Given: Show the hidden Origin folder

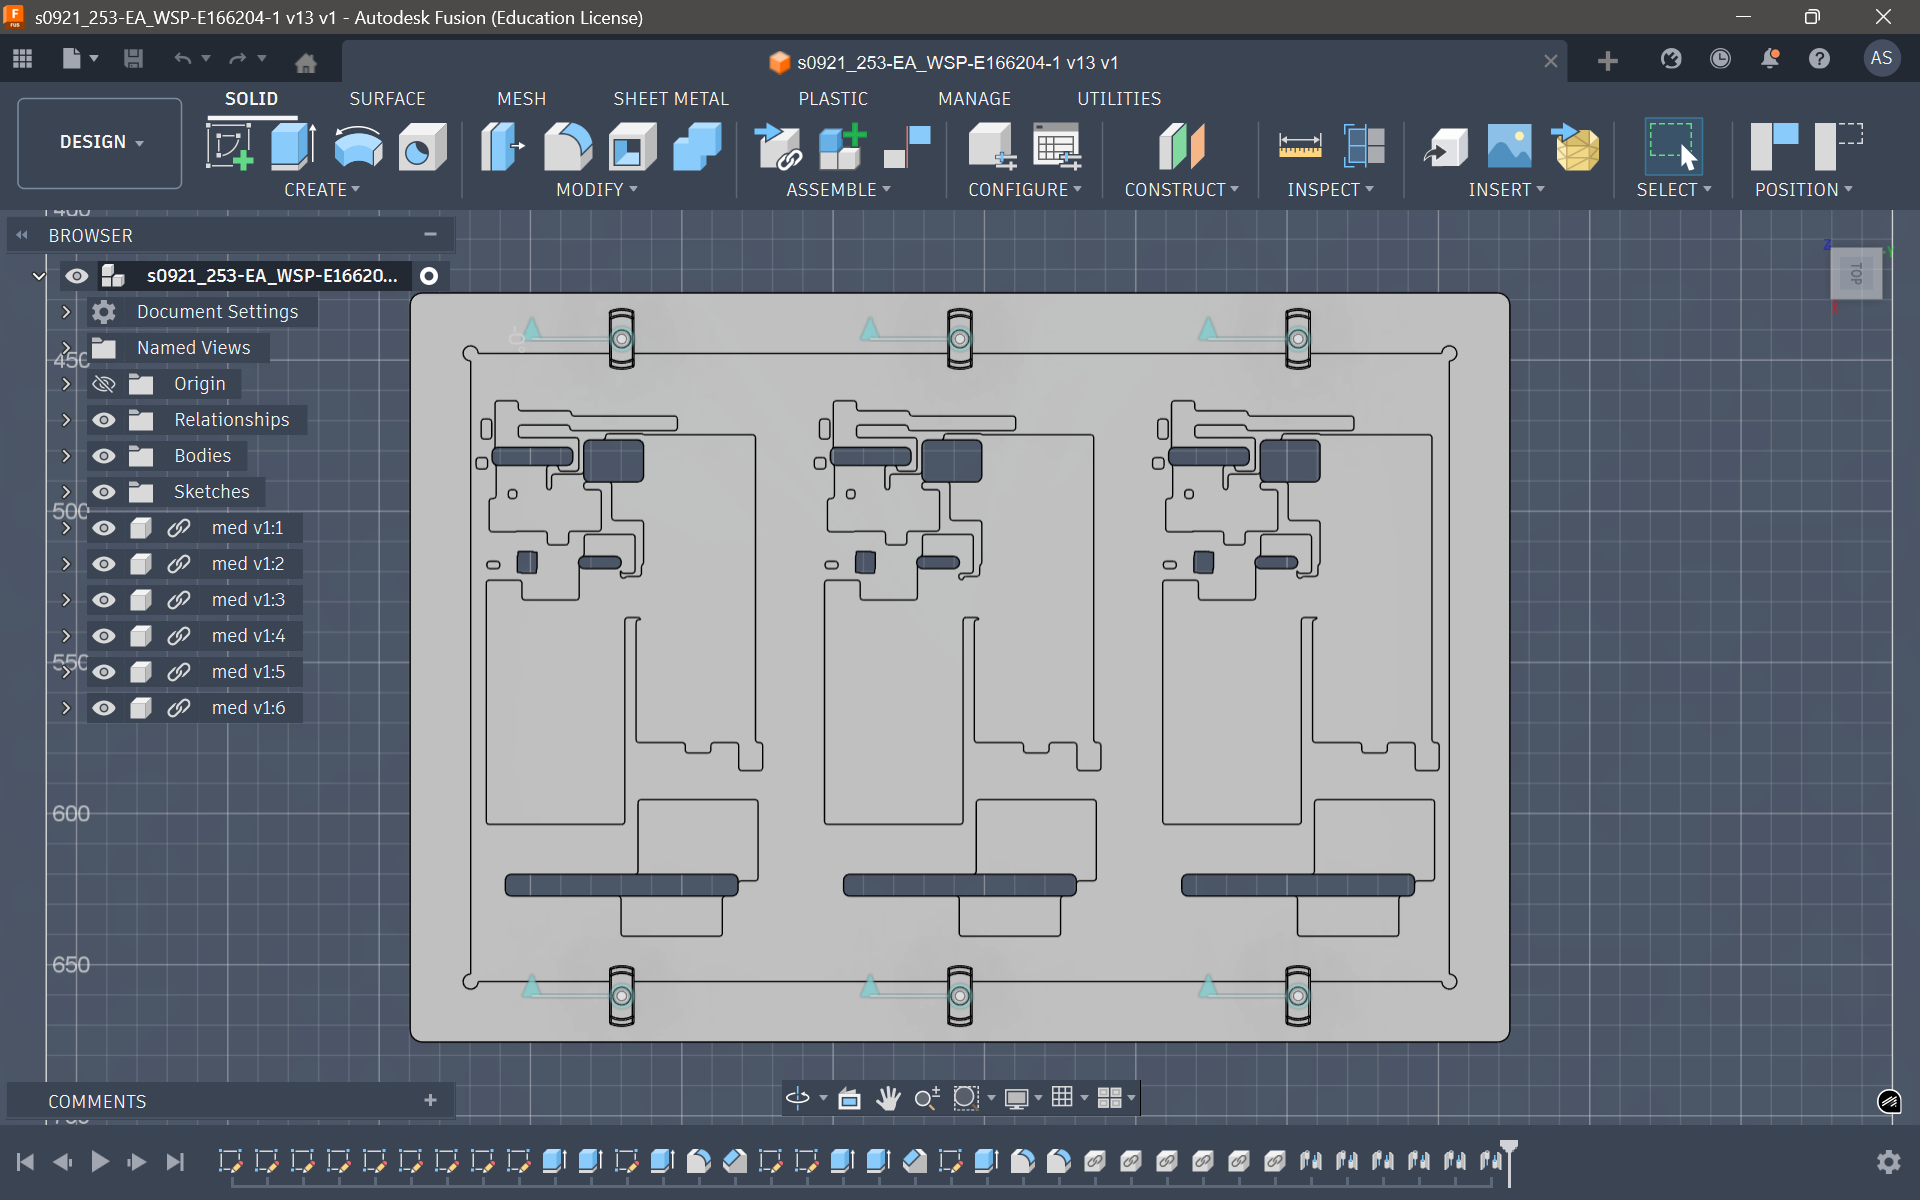Looking at the screenshot, I should [104, 384].
